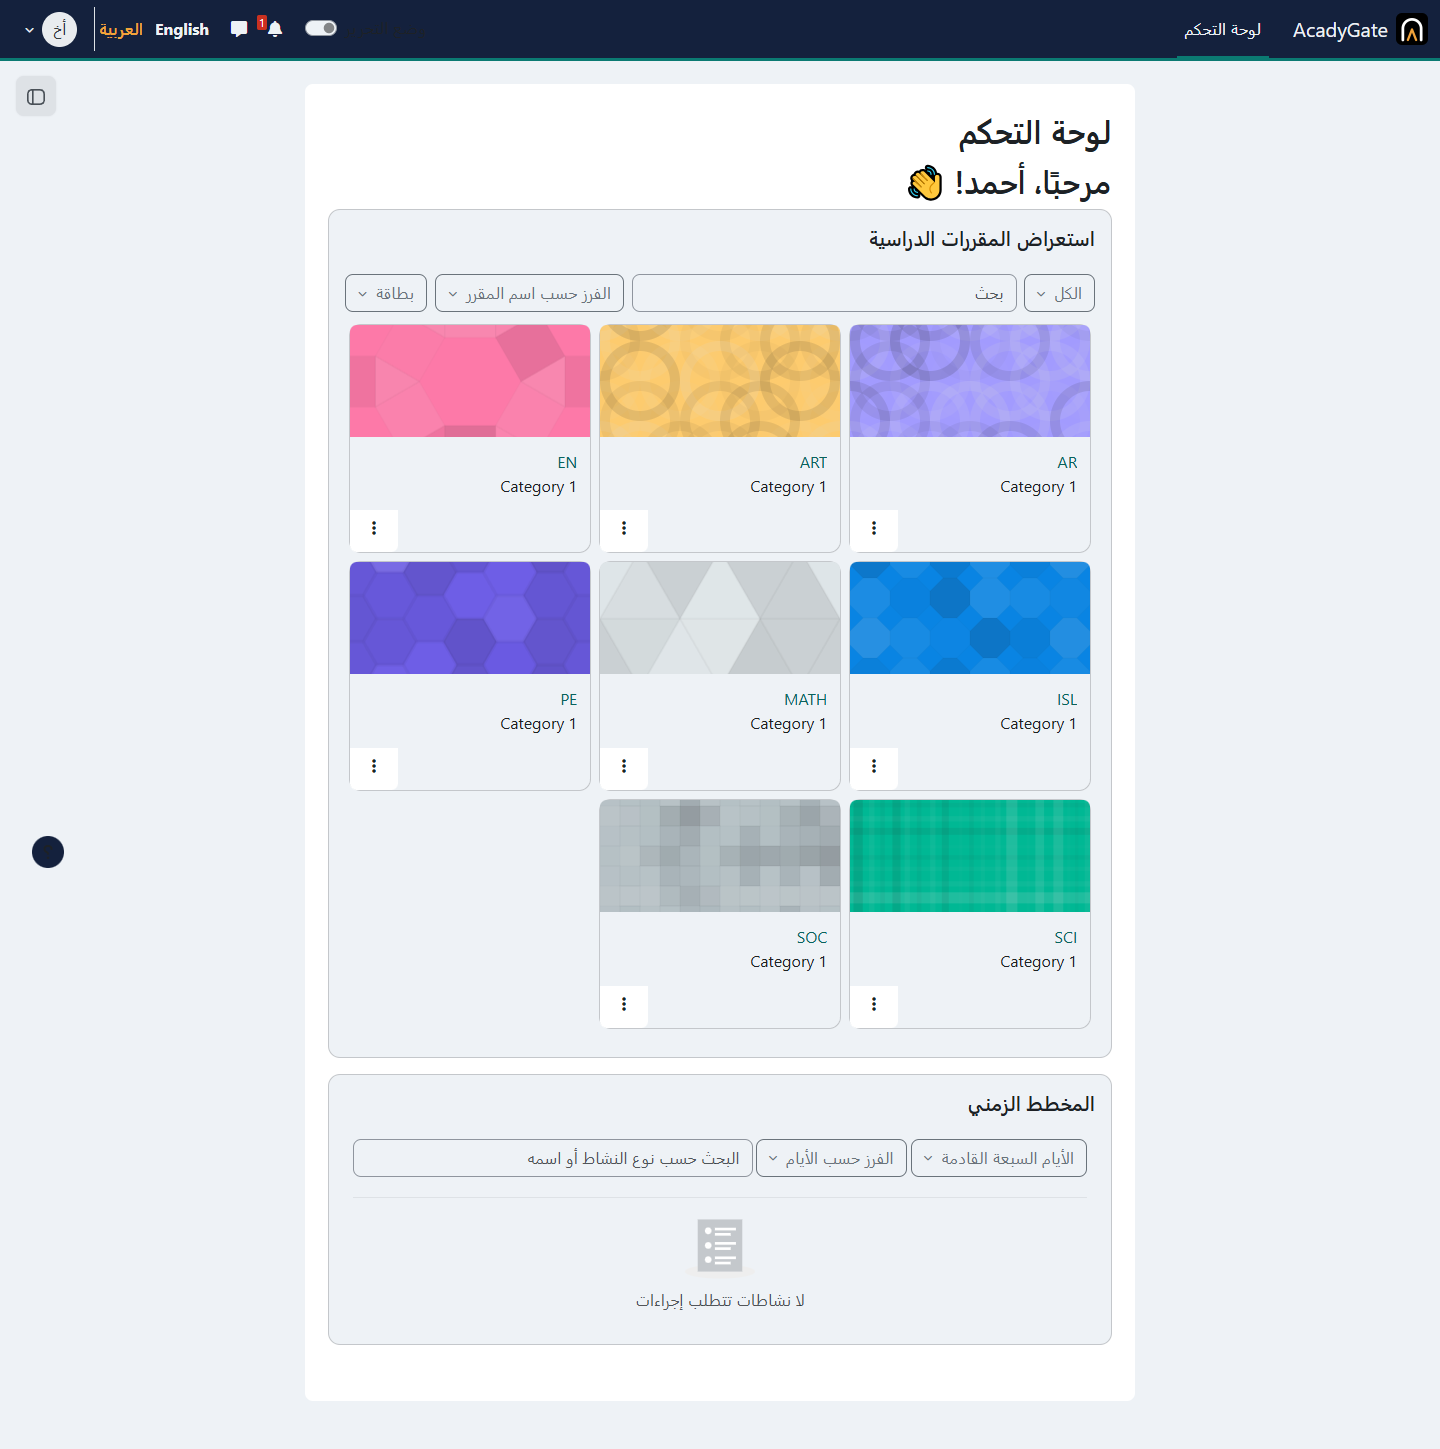Click the violet PE course thumbnail
This screenshot has height=1449, width=1440.
coord(470,618)
